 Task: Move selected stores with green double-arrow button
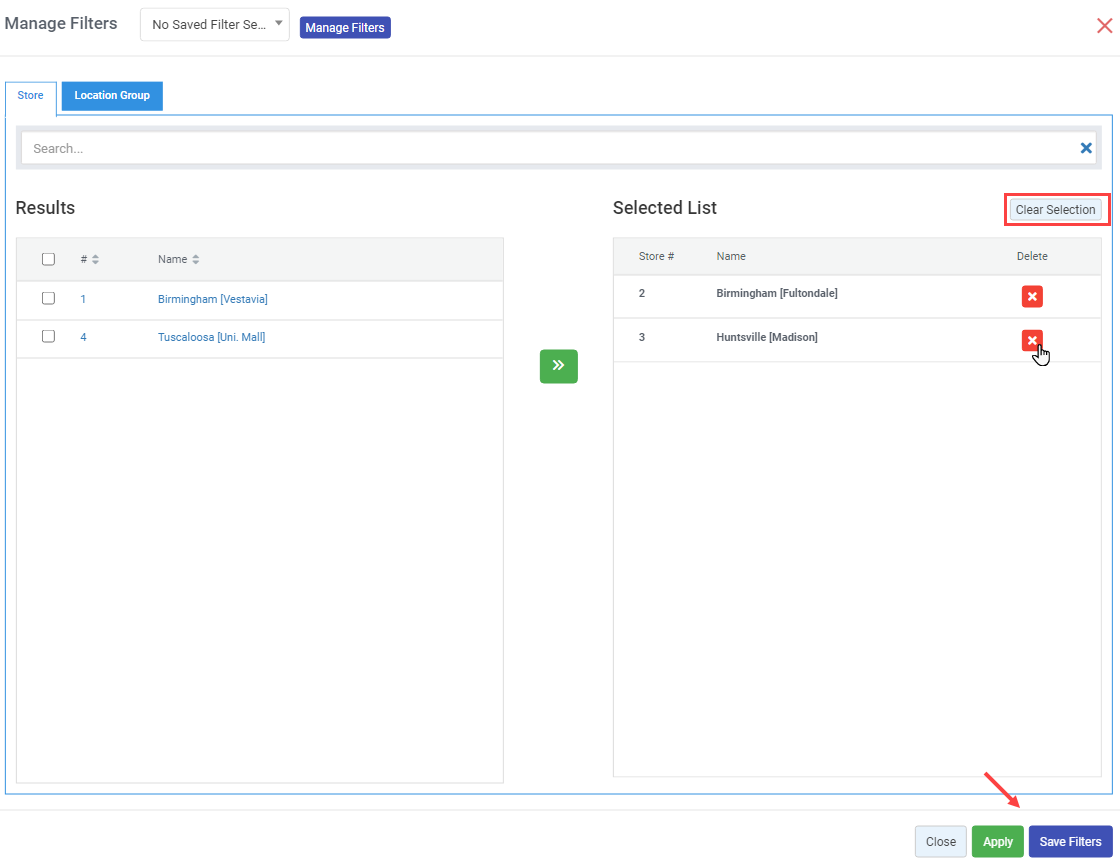[x=559, y=366]
